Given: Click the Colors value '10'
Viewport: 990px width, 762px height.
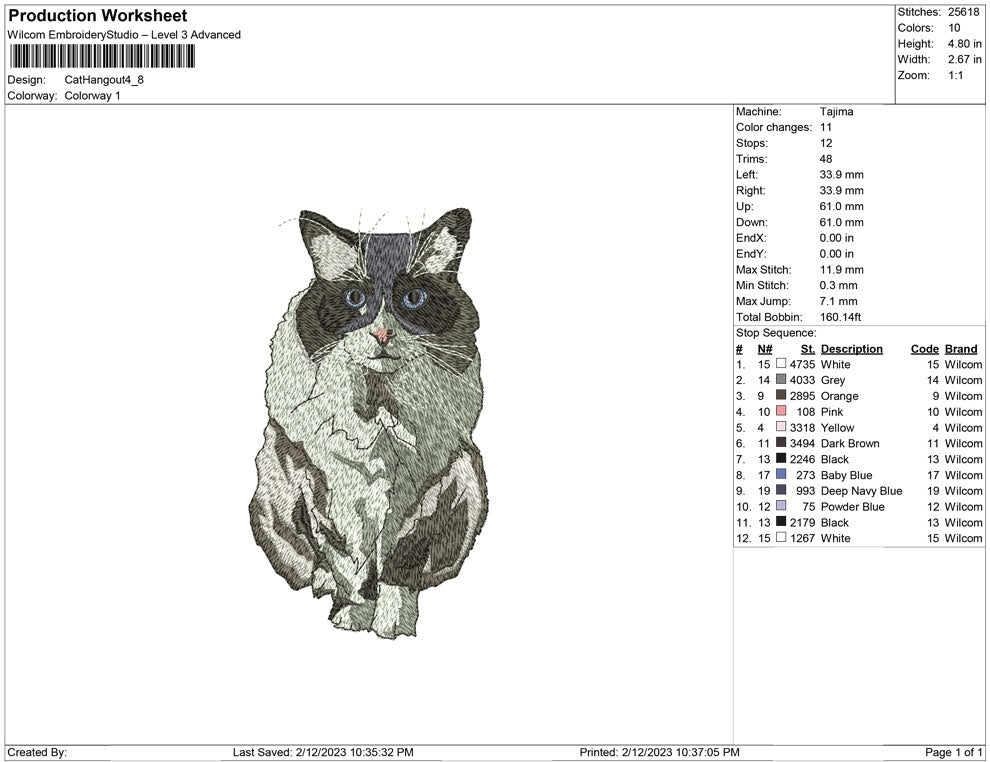Looking at the screenshot, I should pyautogui.click(x=954, y=28).
